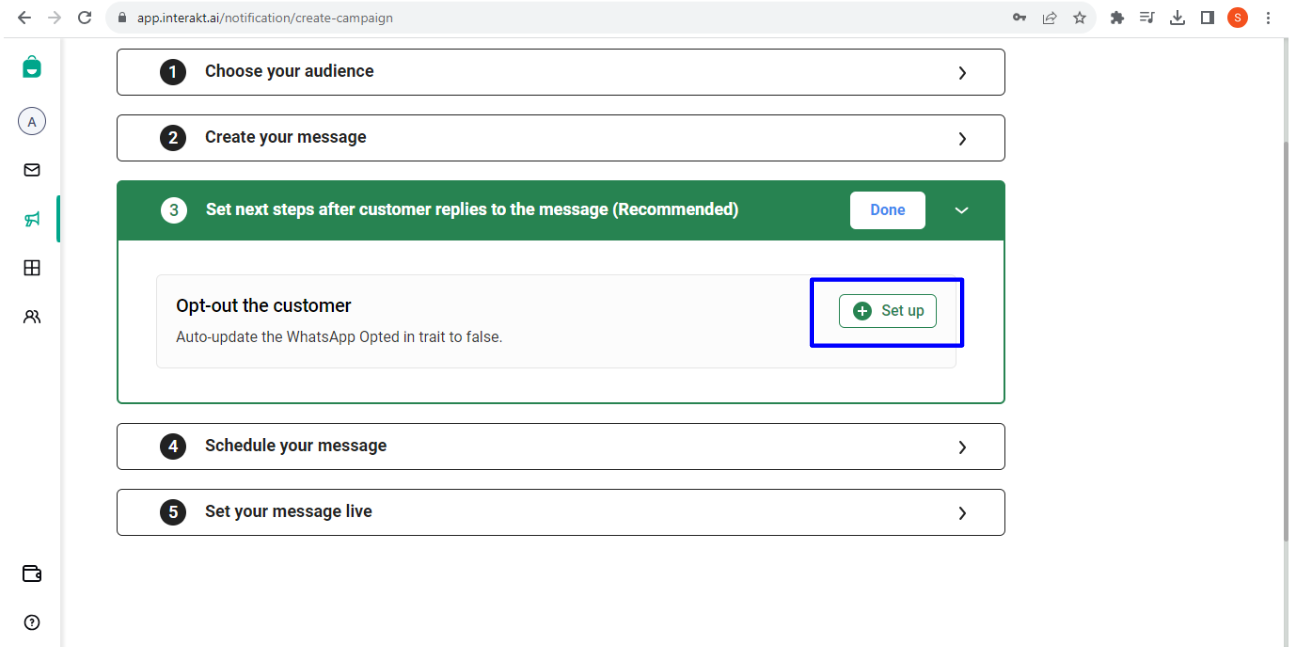Open the inbox envelope icon in sidebar
Screen dimensions: 1289x647
click(32, 170)
